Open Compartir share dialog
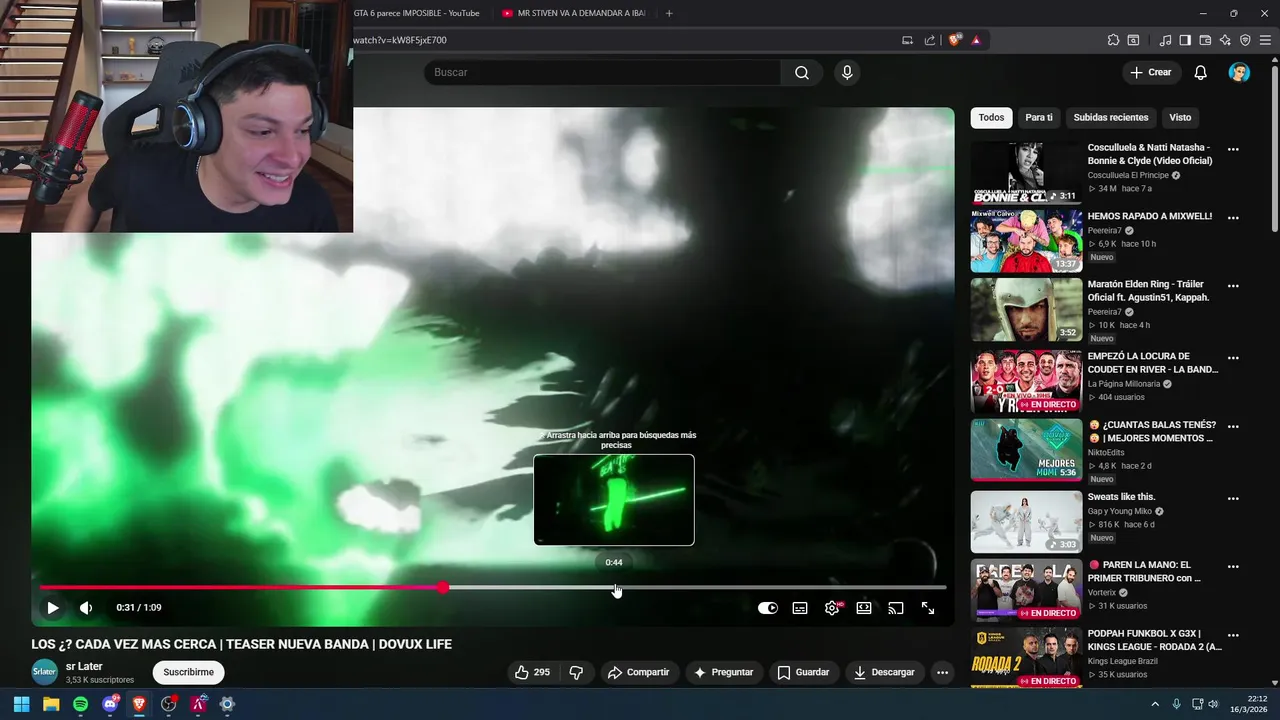1280x720 pixels. pos(638,672)
